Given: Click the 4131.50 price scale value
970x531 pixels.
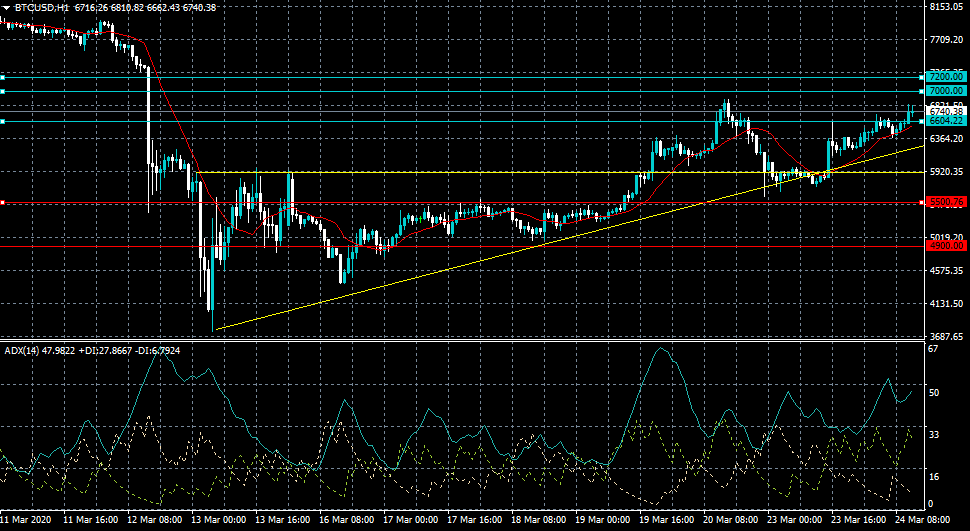Looking at the screenshot, I should pos(946,303).
